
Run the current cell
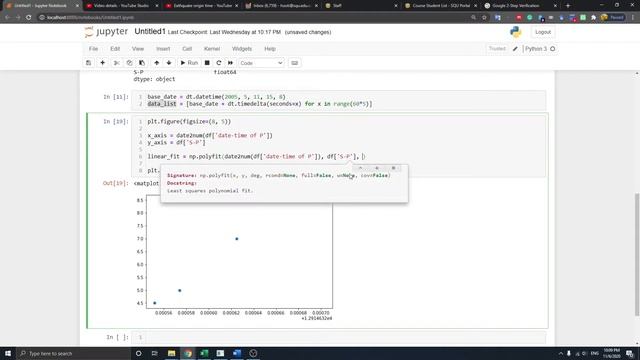click(x=189, y=63)
